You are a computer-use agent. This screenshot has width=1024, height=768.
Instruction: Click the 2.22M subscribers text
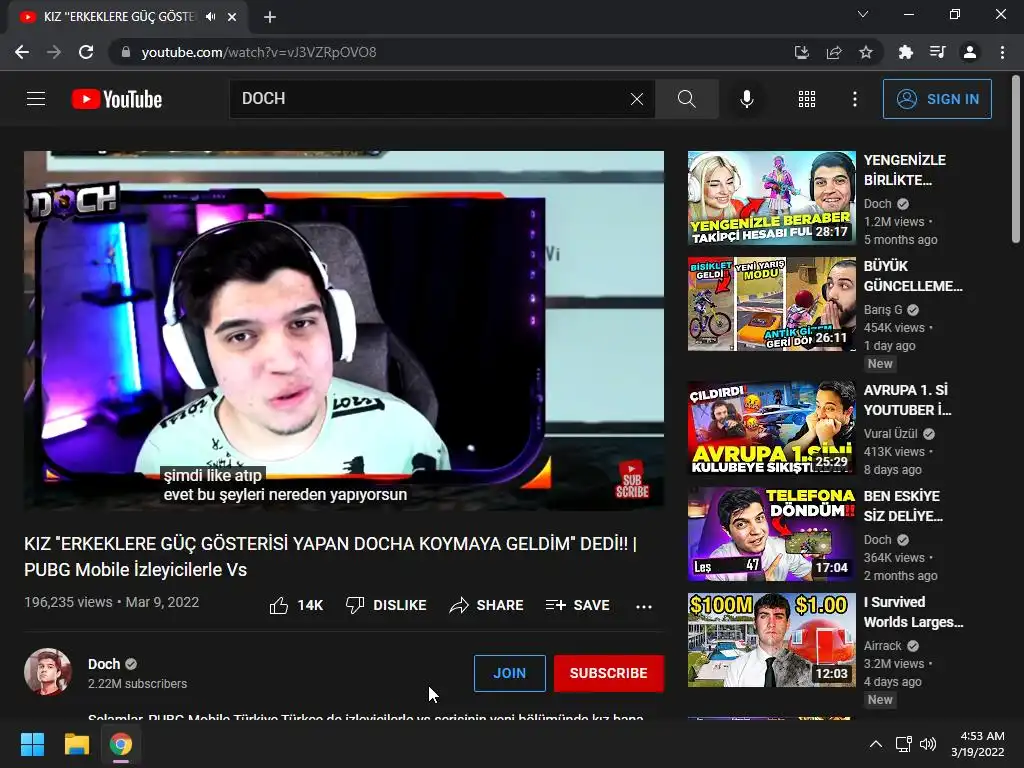[137, 684]
